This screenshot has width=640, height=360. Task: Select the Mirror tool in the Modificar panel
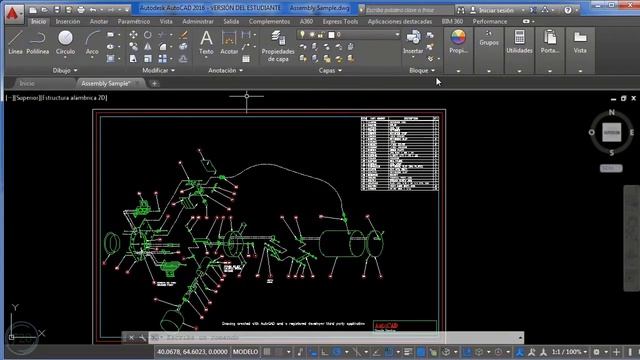click(x=148, y=47)
